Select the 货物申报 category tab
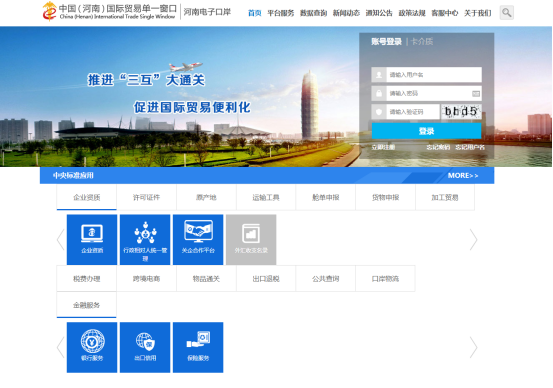Image resolution: width=553 pixels, height=388 pixels. 385,198
